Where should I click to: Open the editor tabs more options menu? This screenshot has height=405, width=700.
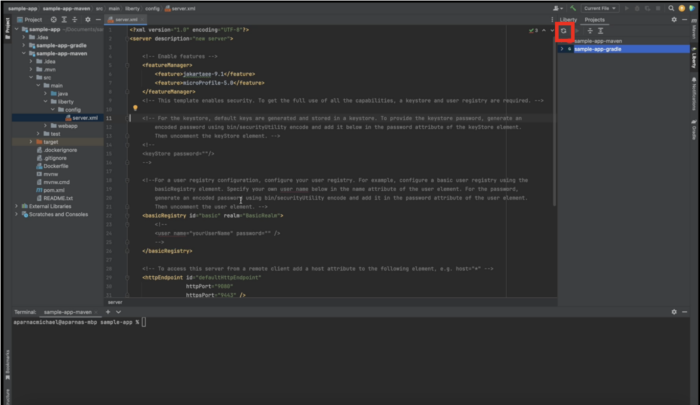click(552, 20)
